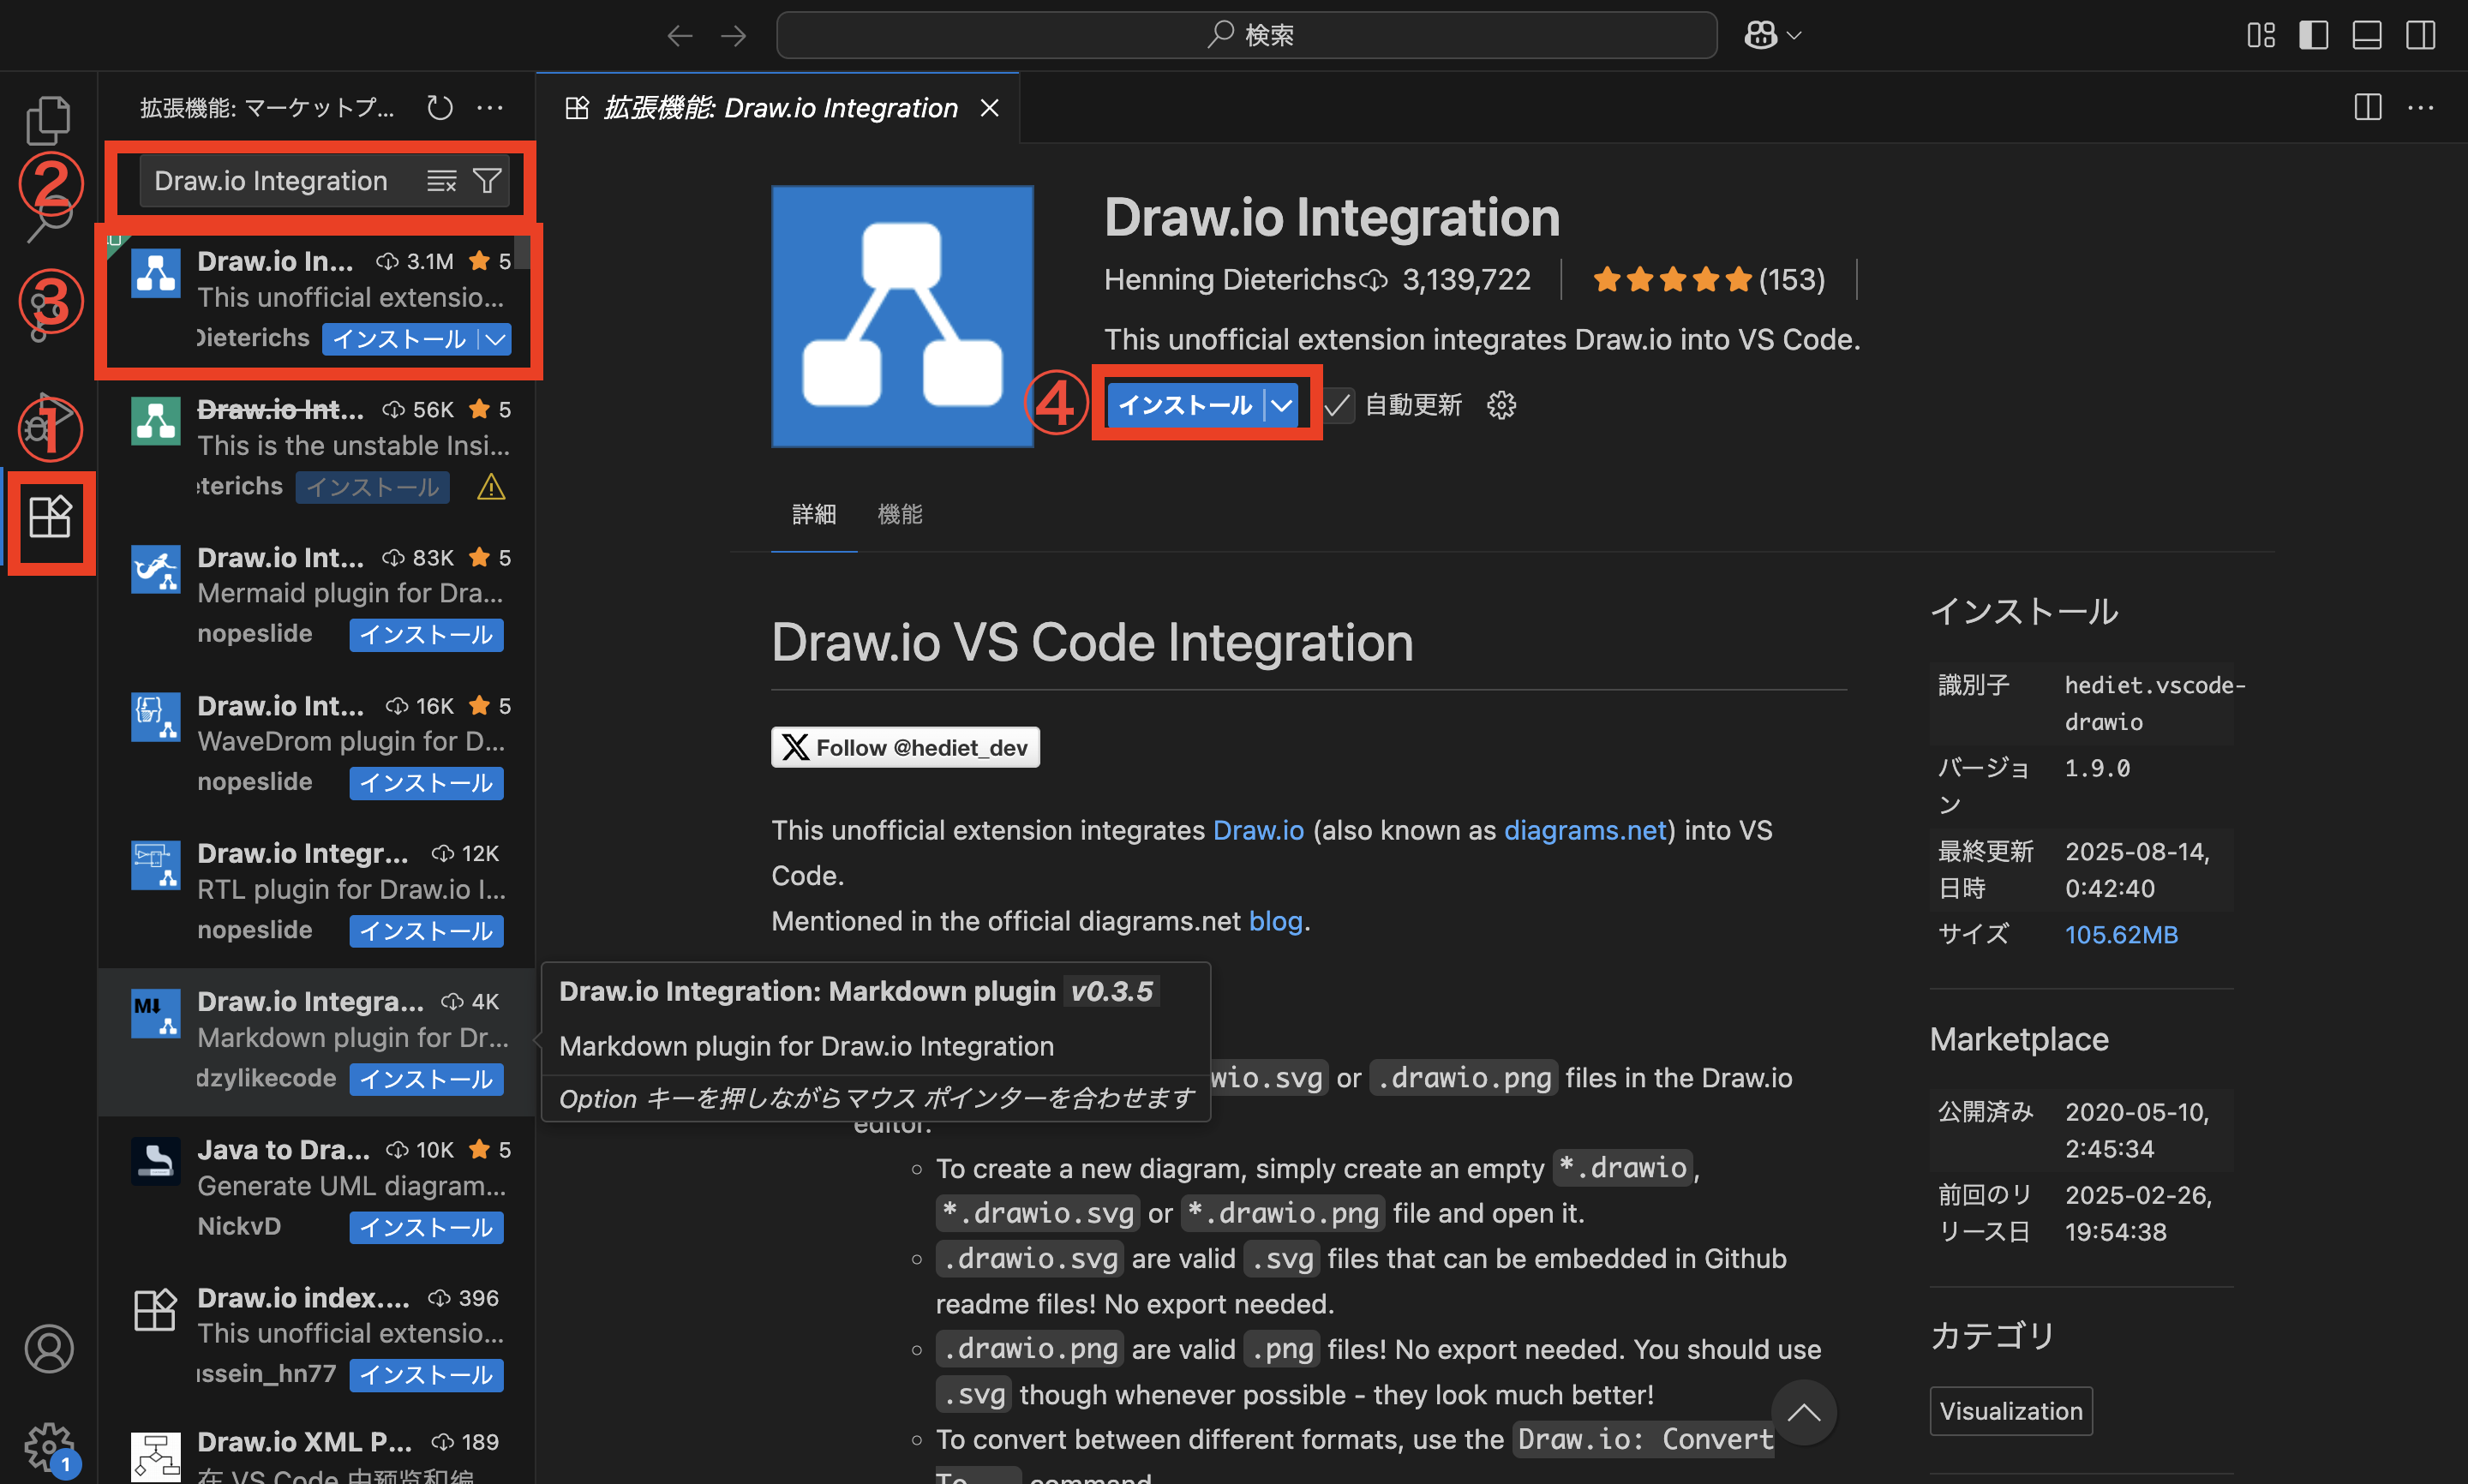
Task: Open the Draw.io extension settings gear
Action: 1501,405
